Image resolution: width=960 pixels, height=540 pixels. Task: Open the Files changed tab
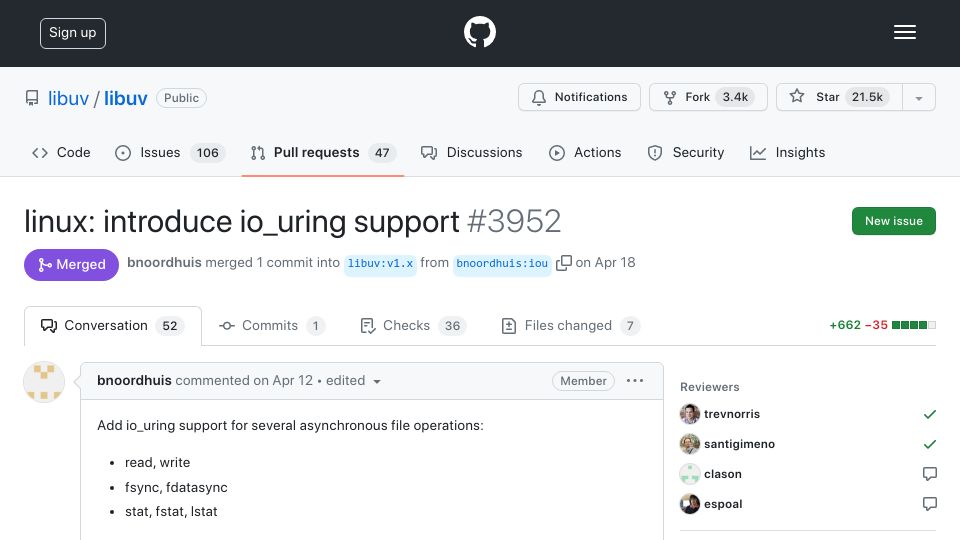click(x=570, y=326)
